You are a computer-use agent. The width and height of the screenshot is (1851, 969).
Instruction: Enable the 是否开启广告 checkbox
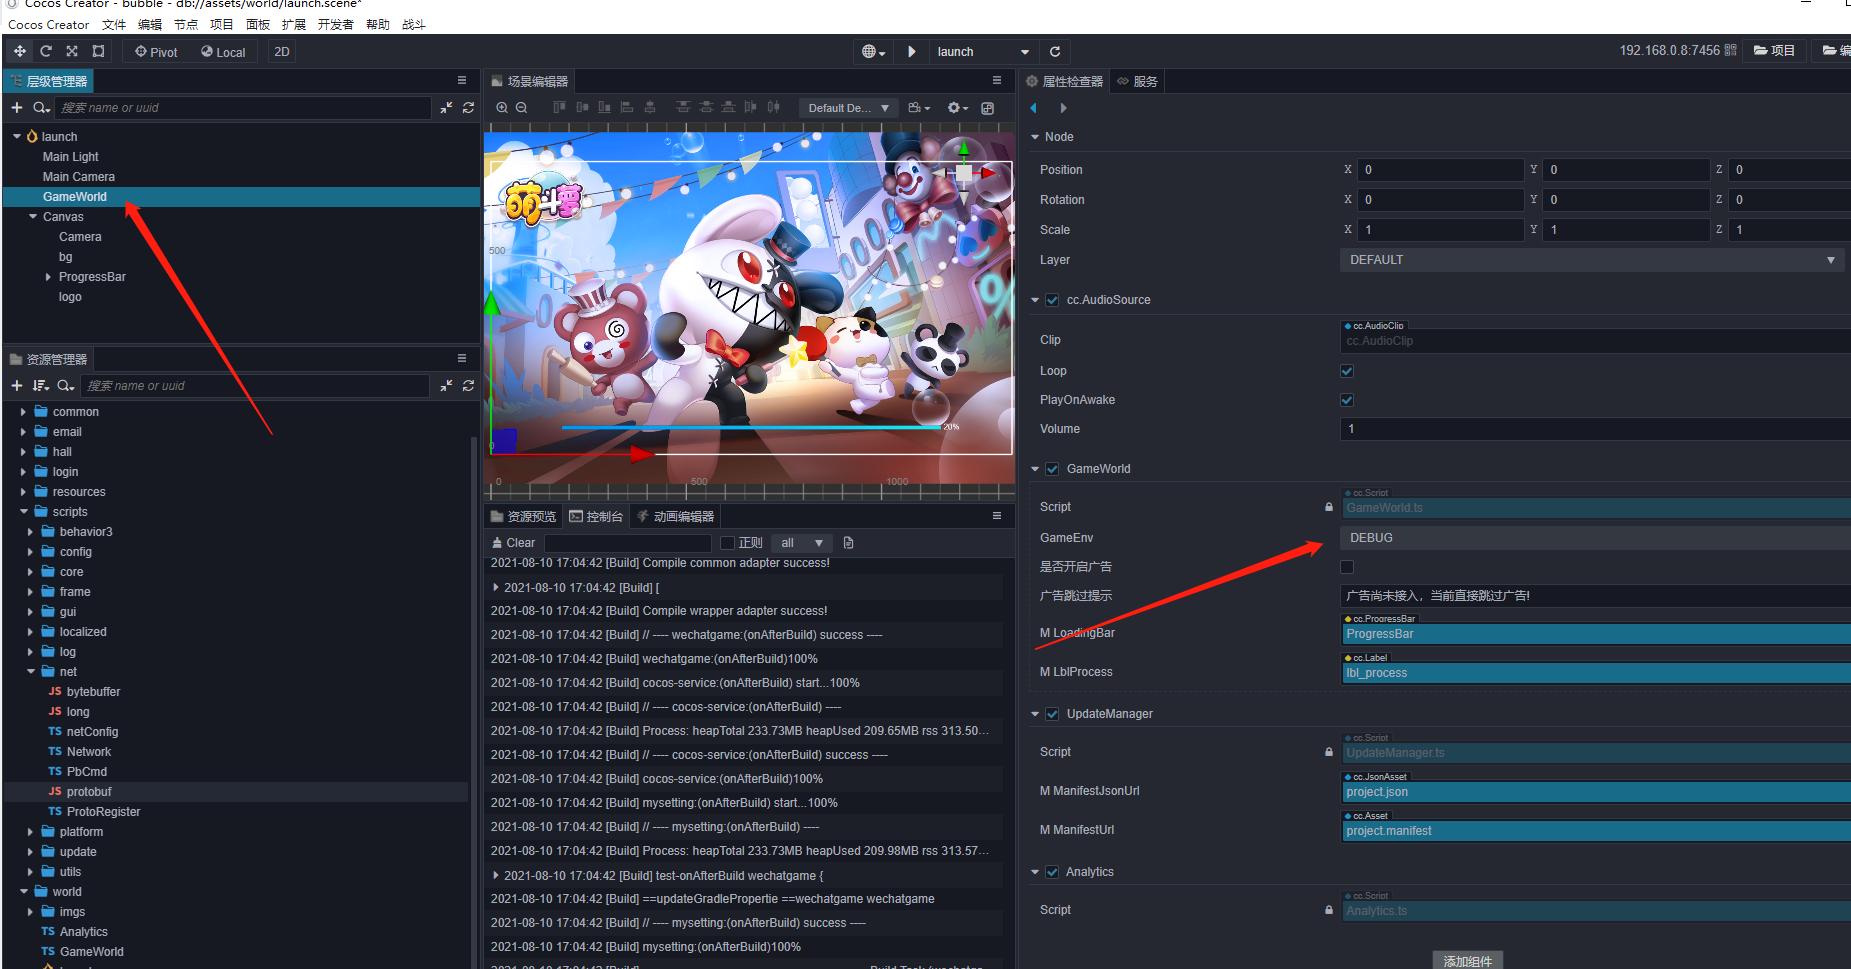[1347, 567]
